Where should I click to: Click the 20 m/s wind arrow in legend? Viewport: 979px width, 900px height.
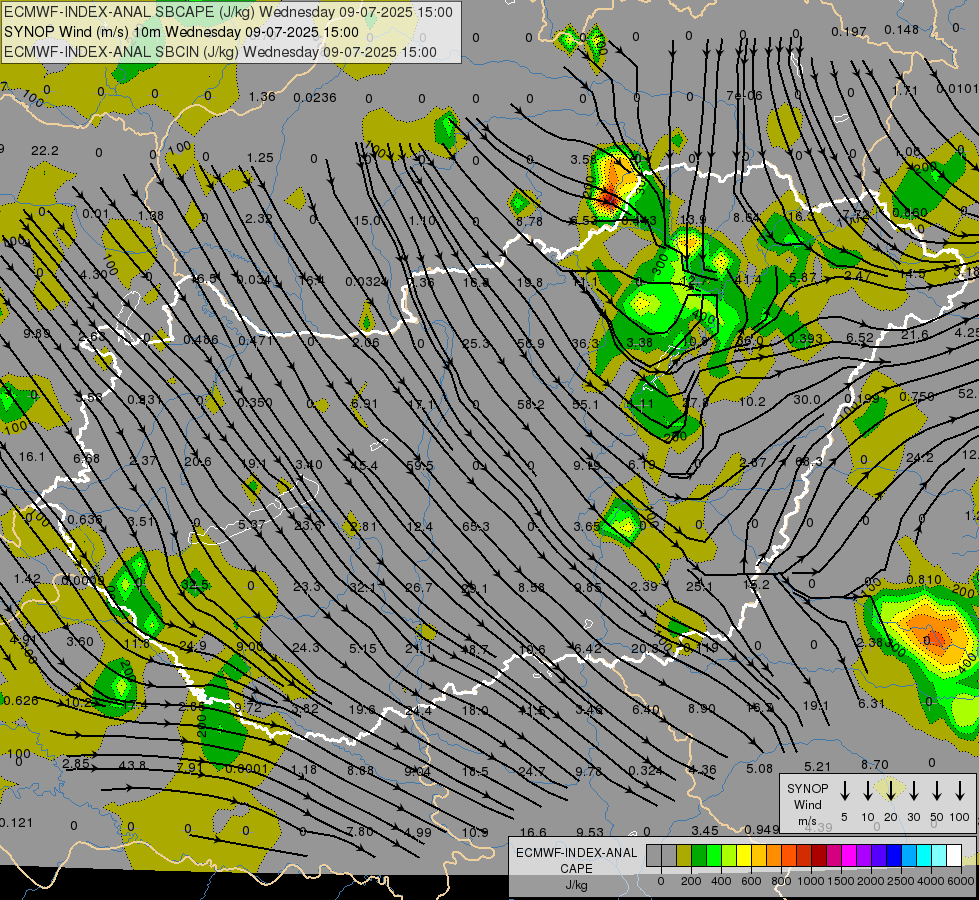point(891,791)
